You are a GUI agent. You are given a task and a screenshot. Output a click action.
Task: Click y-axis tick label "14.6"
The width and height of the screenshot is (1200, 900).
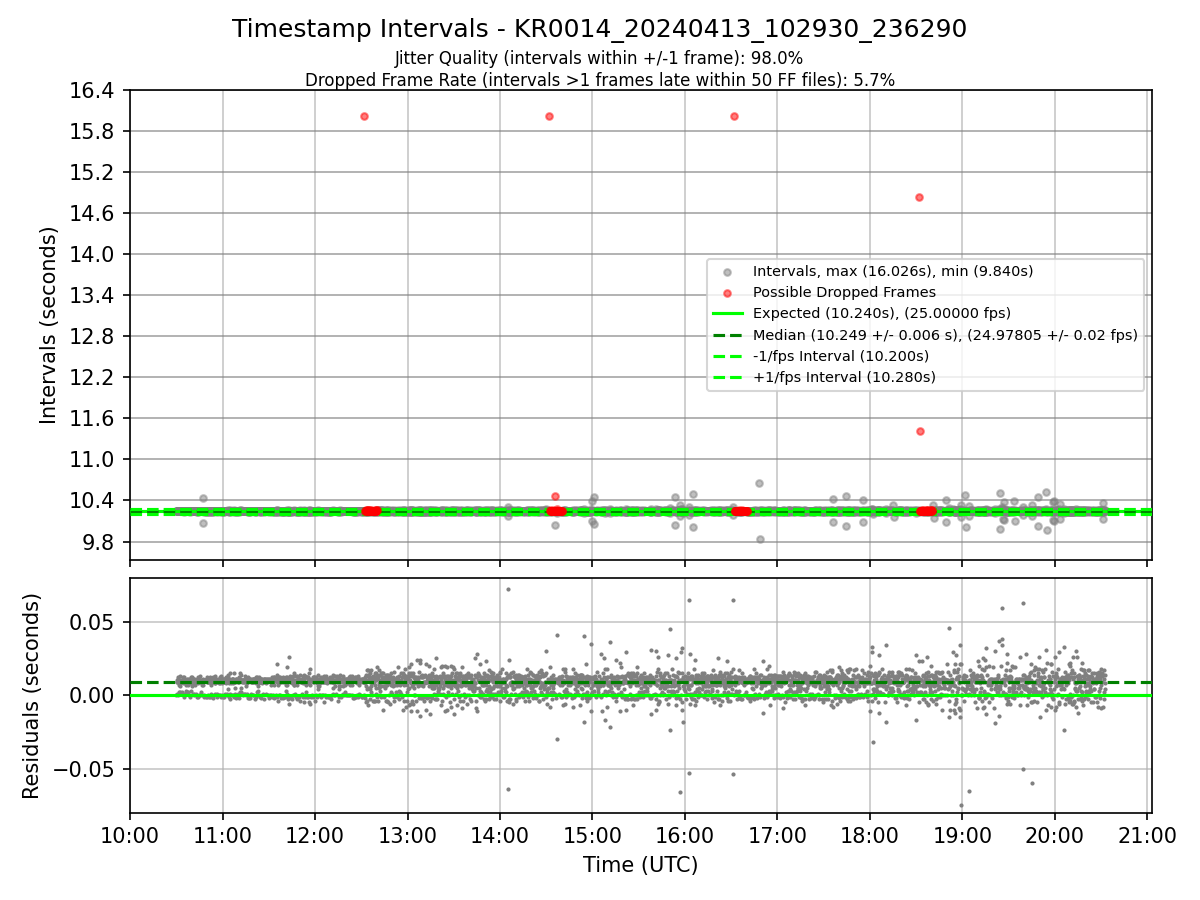pos(94,214)
